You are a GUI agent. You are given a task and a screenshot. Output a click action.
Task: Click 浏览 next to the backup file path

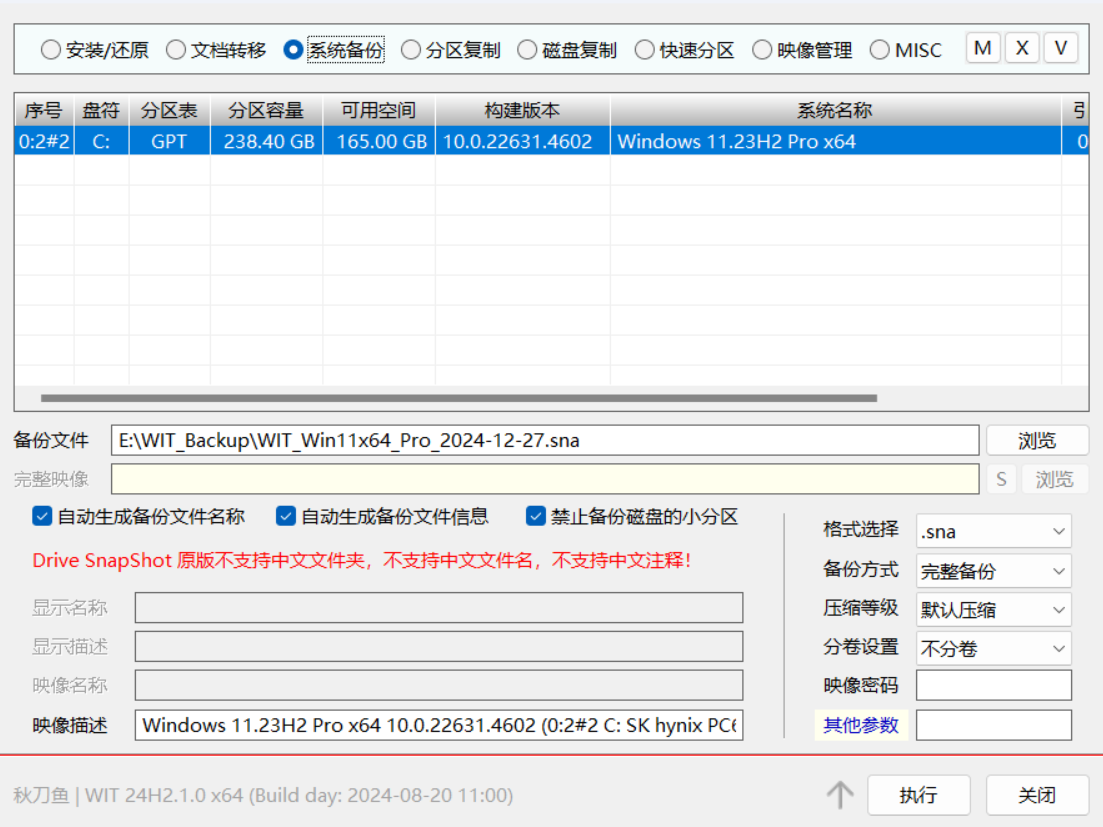pos(1037,440)
